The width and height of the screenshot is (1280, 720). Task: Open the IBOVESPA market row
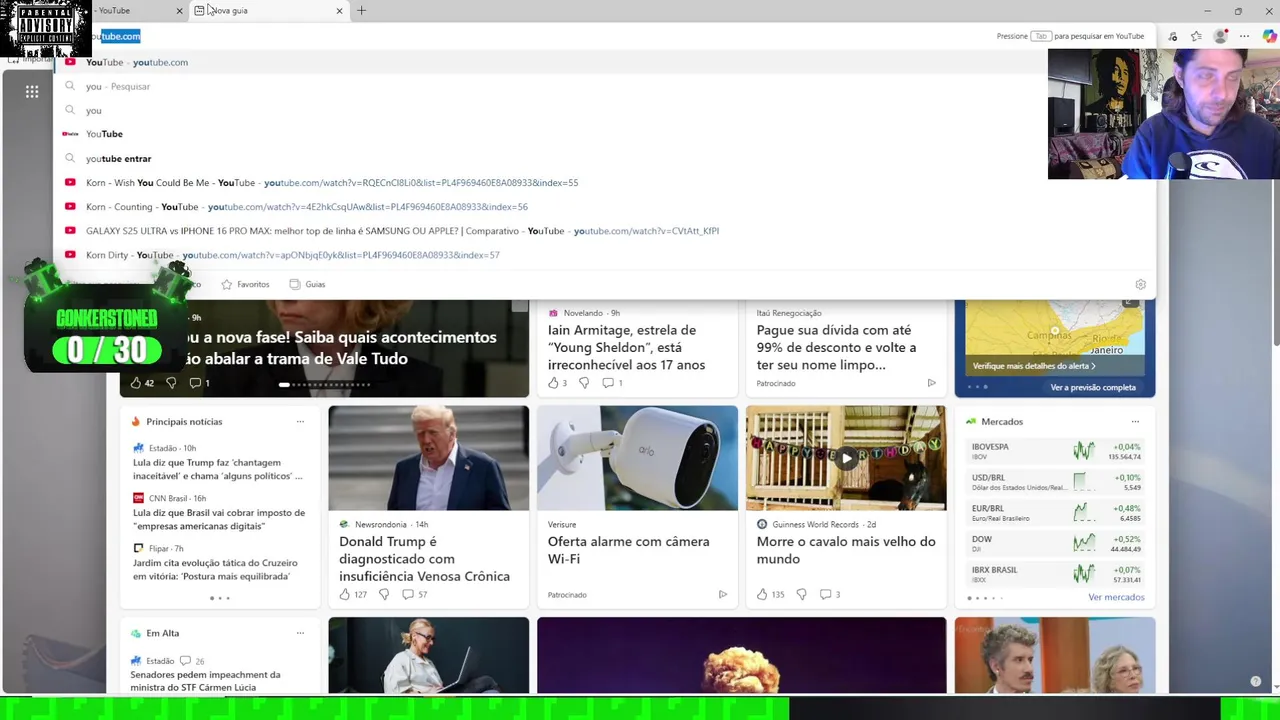coord(1055,451)
